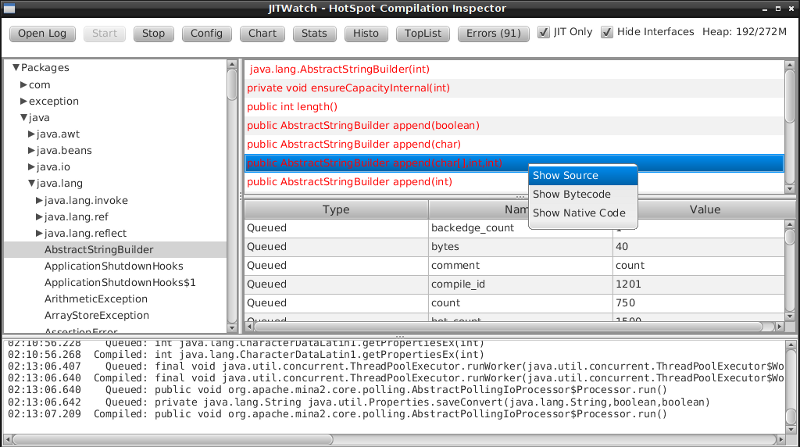Select the ArithmeticException class
This screenshot has width=800, height=447.
[96, 299]
